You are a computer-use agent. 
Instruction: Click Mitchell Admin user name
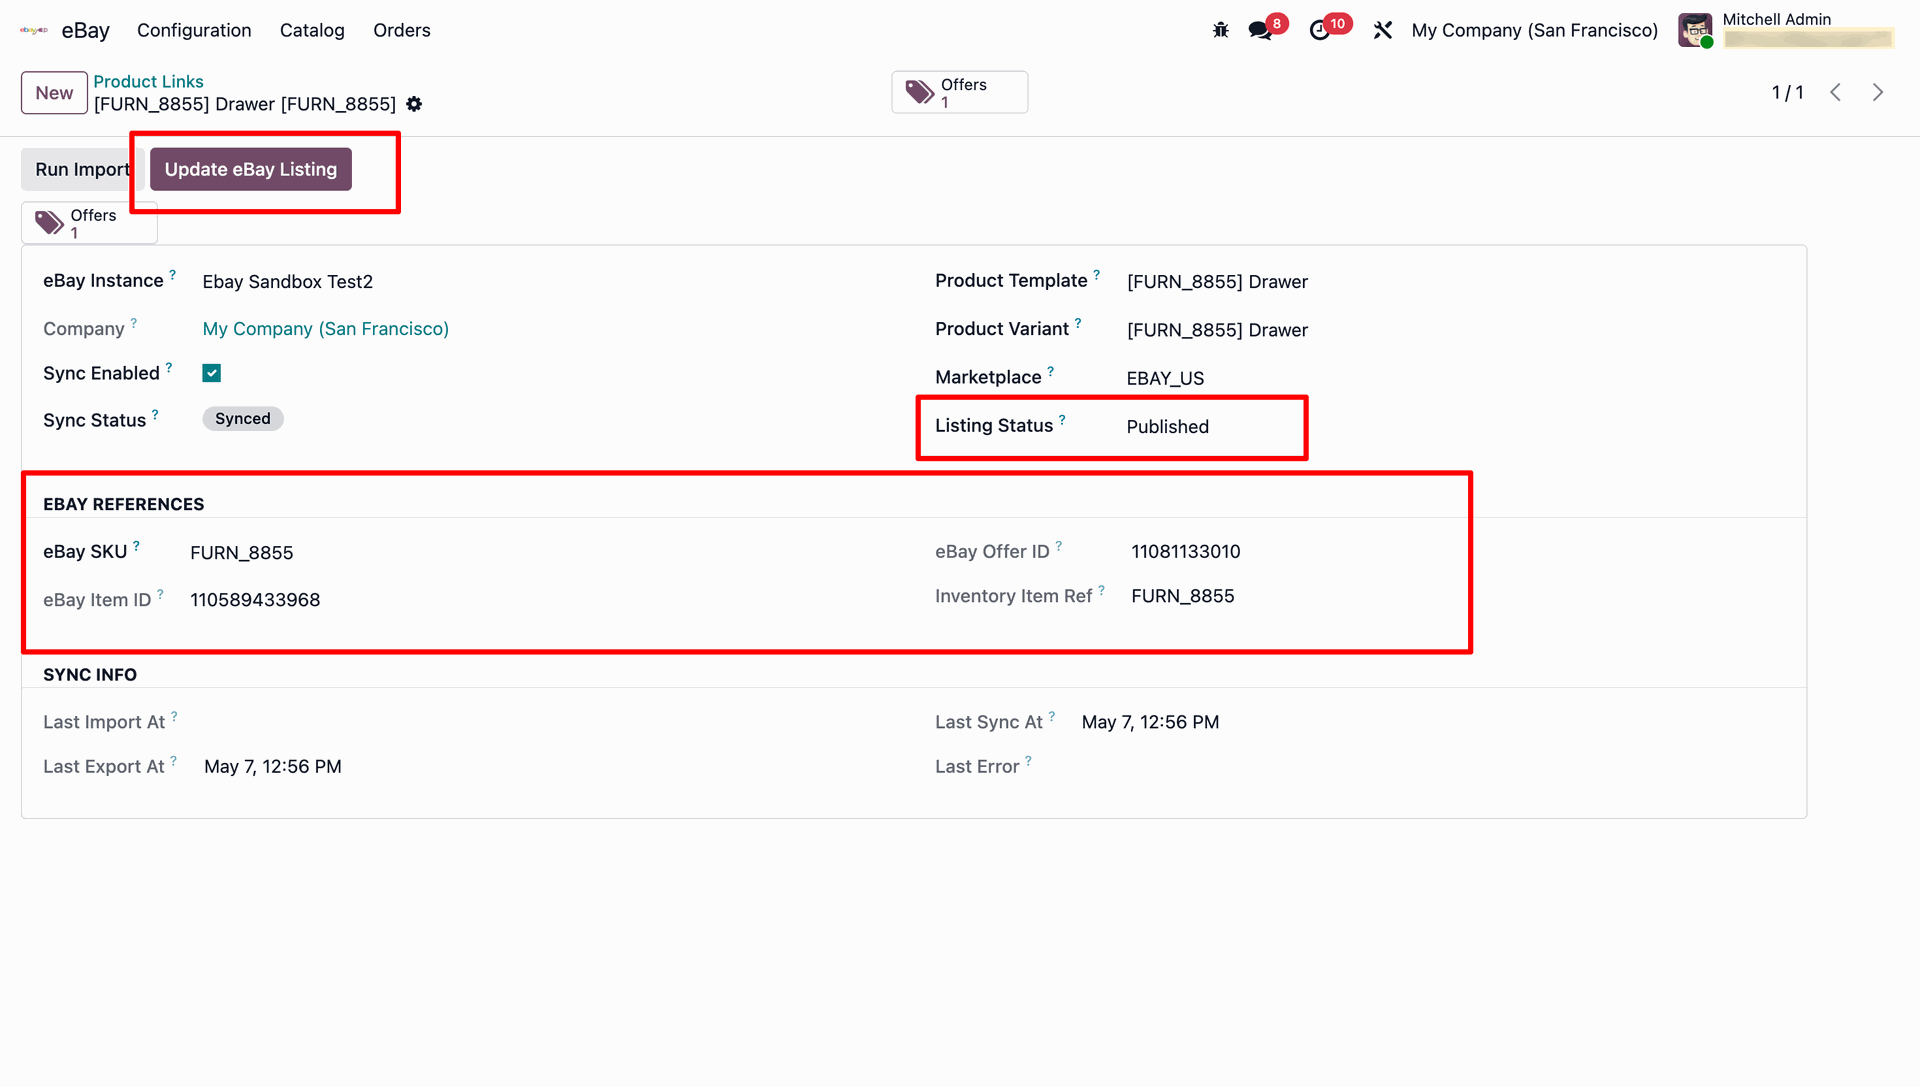coord(1776,19)
